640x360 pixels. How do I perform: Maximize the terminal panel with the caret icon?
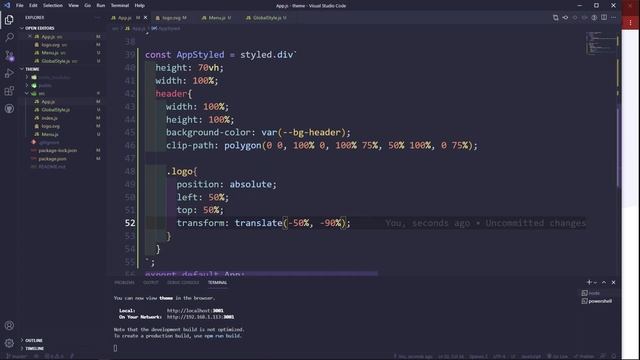(x=604, y=282)
